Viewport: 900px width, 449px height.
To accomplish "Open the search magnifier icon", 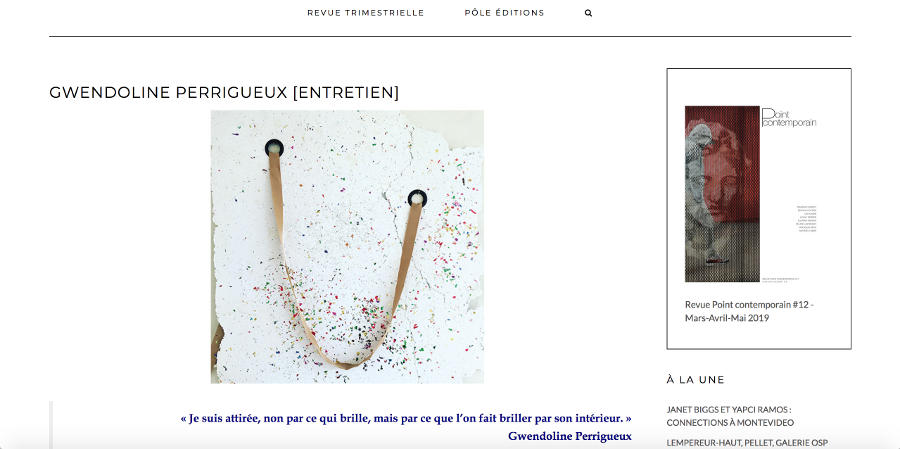I will 588,13.
